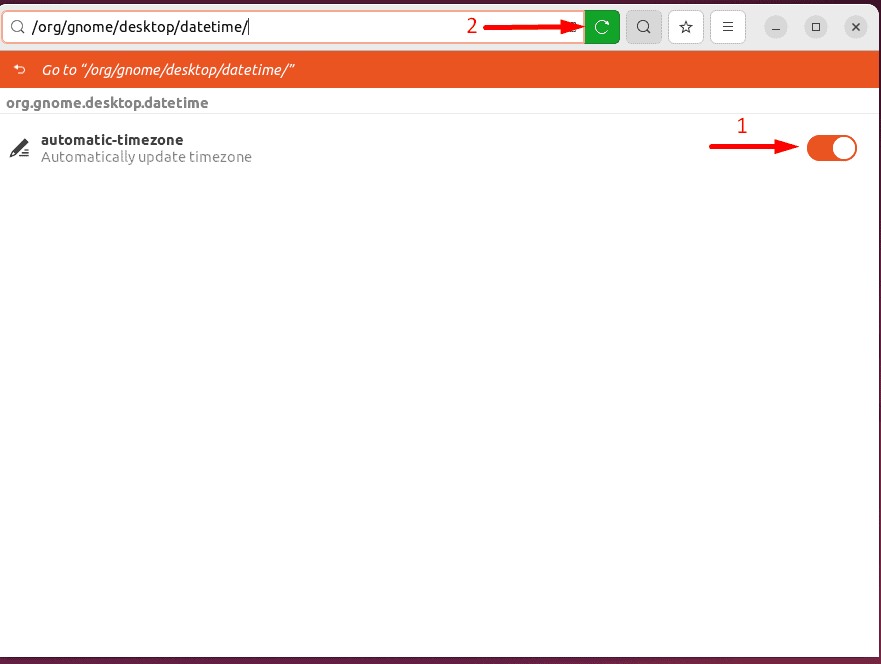The width and height of the screenshot is (881, 664).
Task: Bookmark the current path with the star
Action: point(685,27)
